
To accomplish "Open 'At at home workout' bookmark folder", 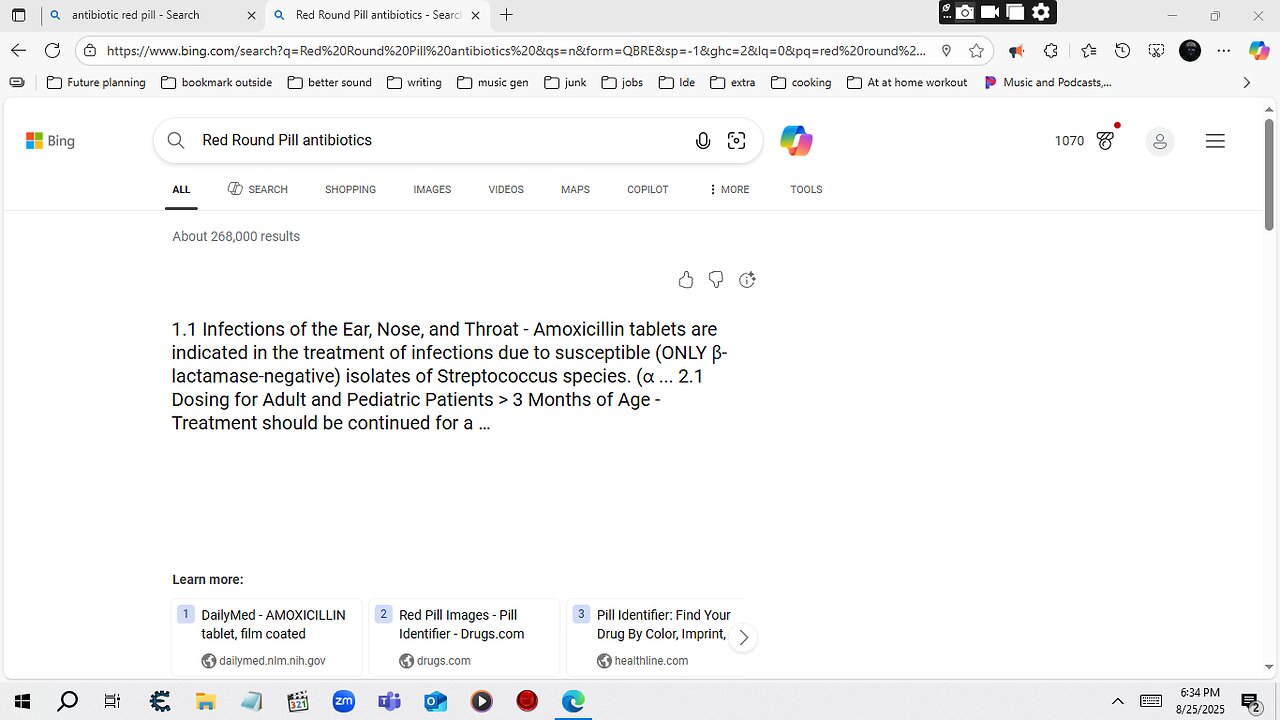I will [x=906, y=83].
